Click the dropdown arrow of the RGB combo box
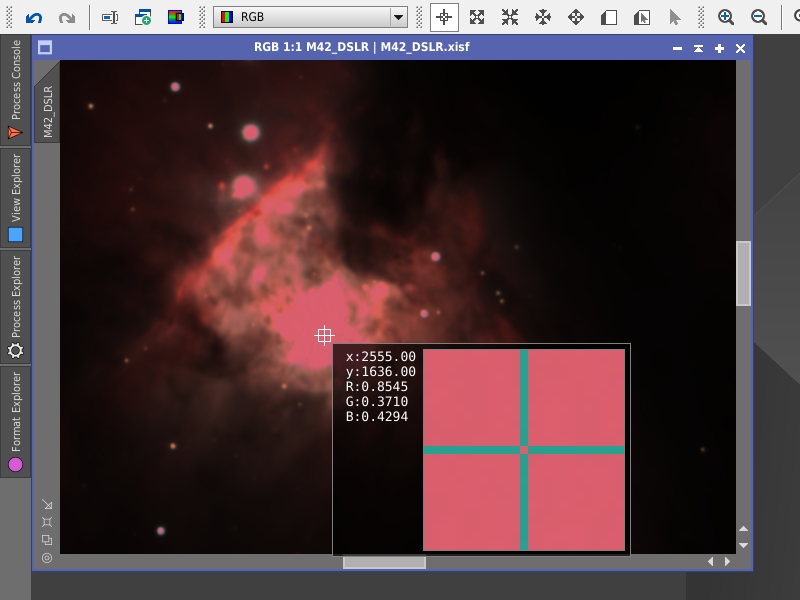 (398, 17)
